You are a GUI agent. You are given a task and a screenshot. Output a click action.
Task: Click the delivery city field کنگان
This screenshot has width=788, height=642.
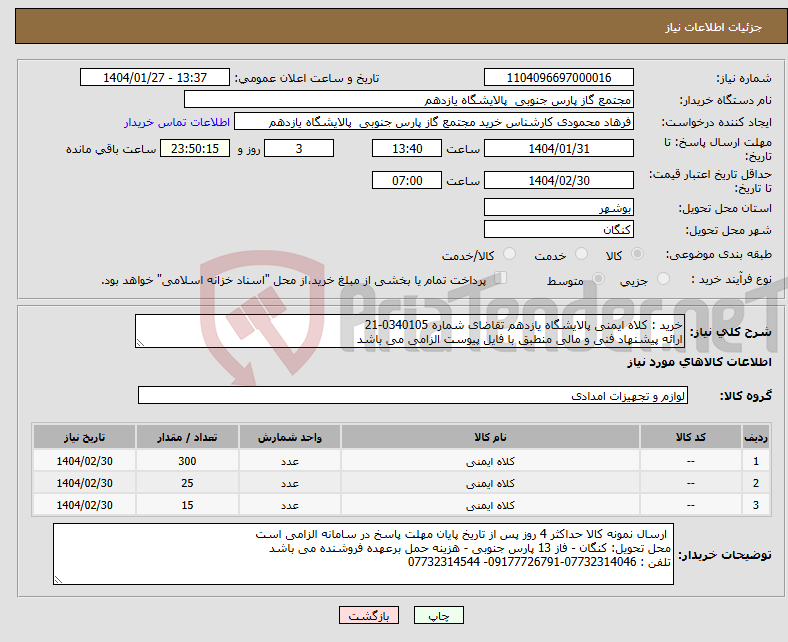(558, 229)
